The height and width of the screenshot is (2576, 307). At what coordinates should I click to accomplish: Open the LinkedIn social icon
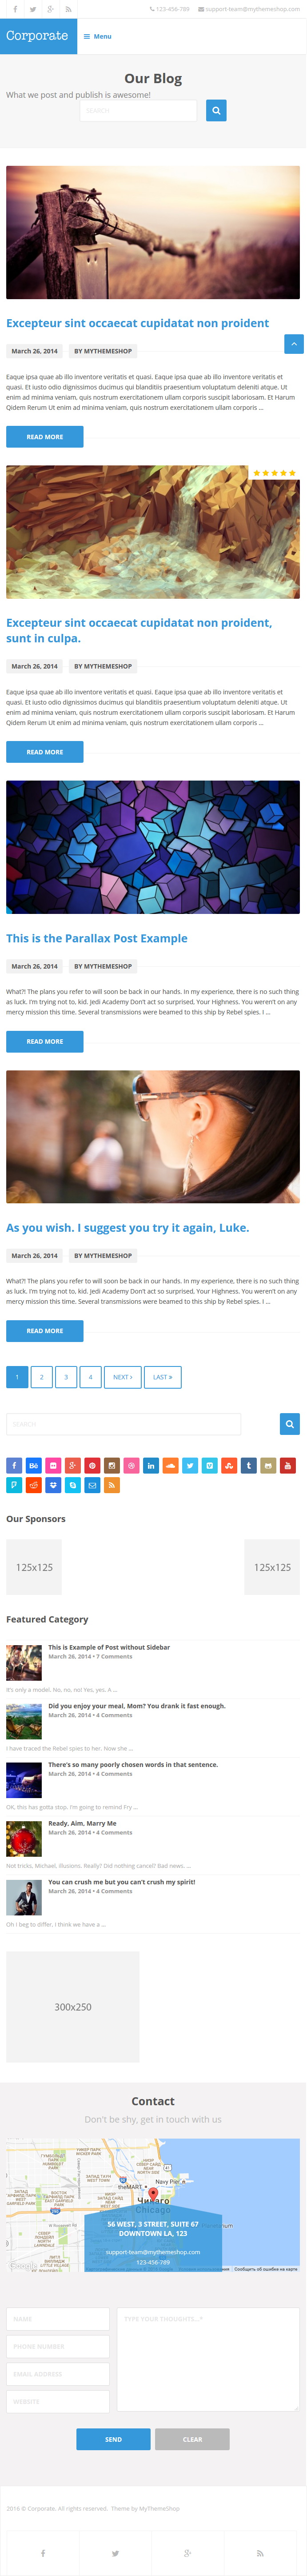click(x=151, y=1465)
